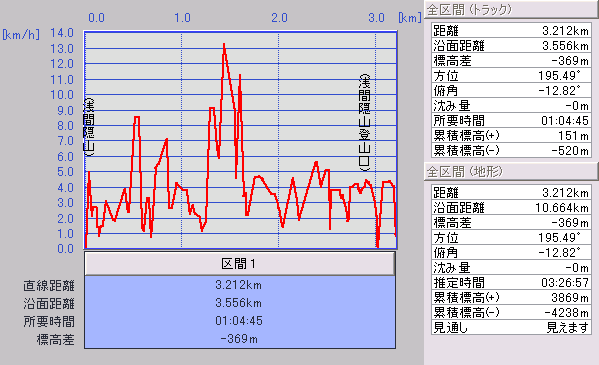Click the -369m value in the section table
This screenshot has width=599, height=365.
click(x=239, y=339)
